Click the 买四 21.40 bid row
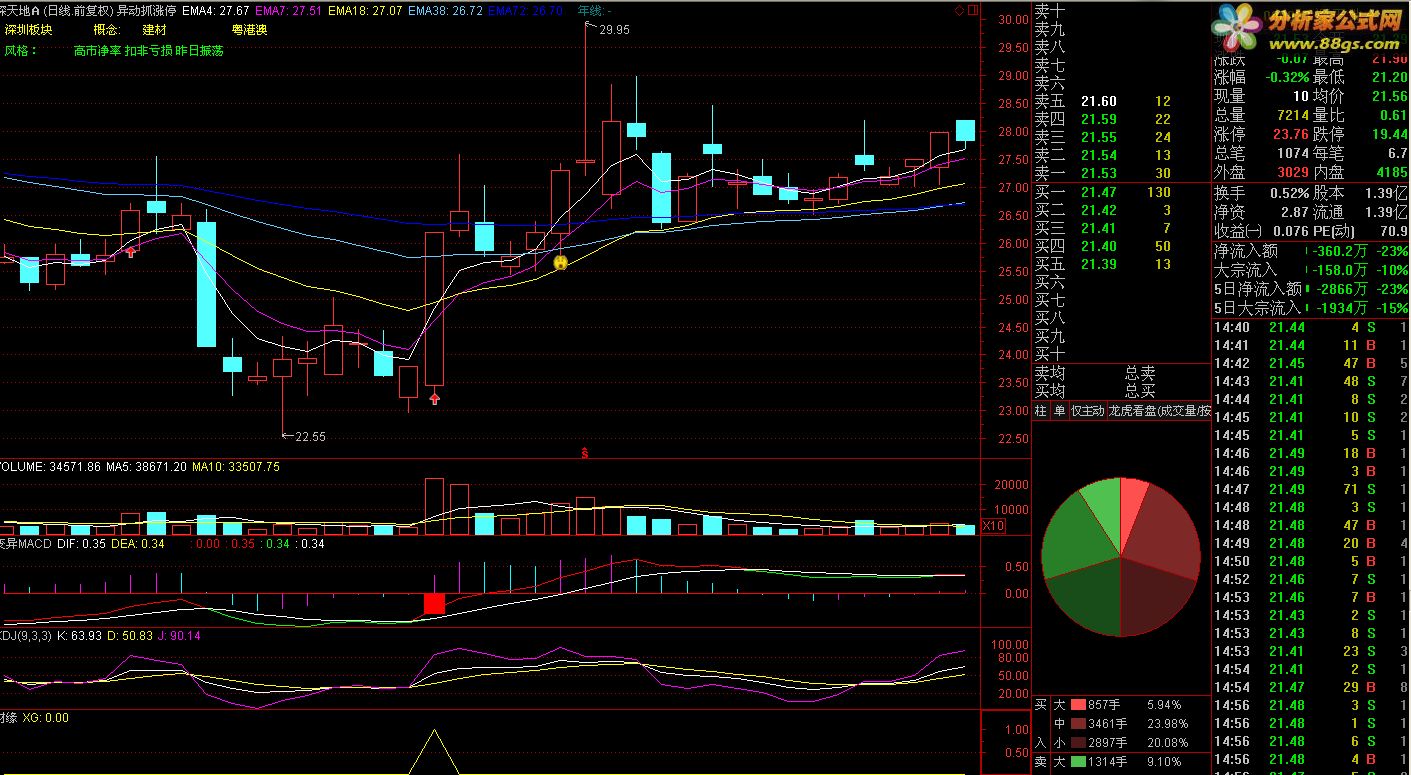 coord(1121,246)
